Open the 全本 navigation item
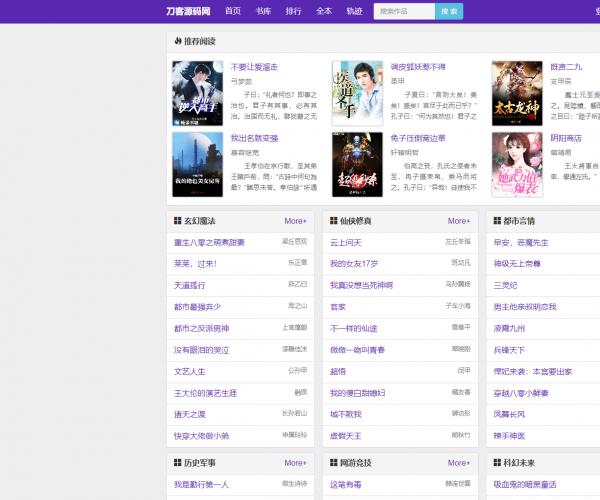Screen dimensions: 600x500 point(324,11)
